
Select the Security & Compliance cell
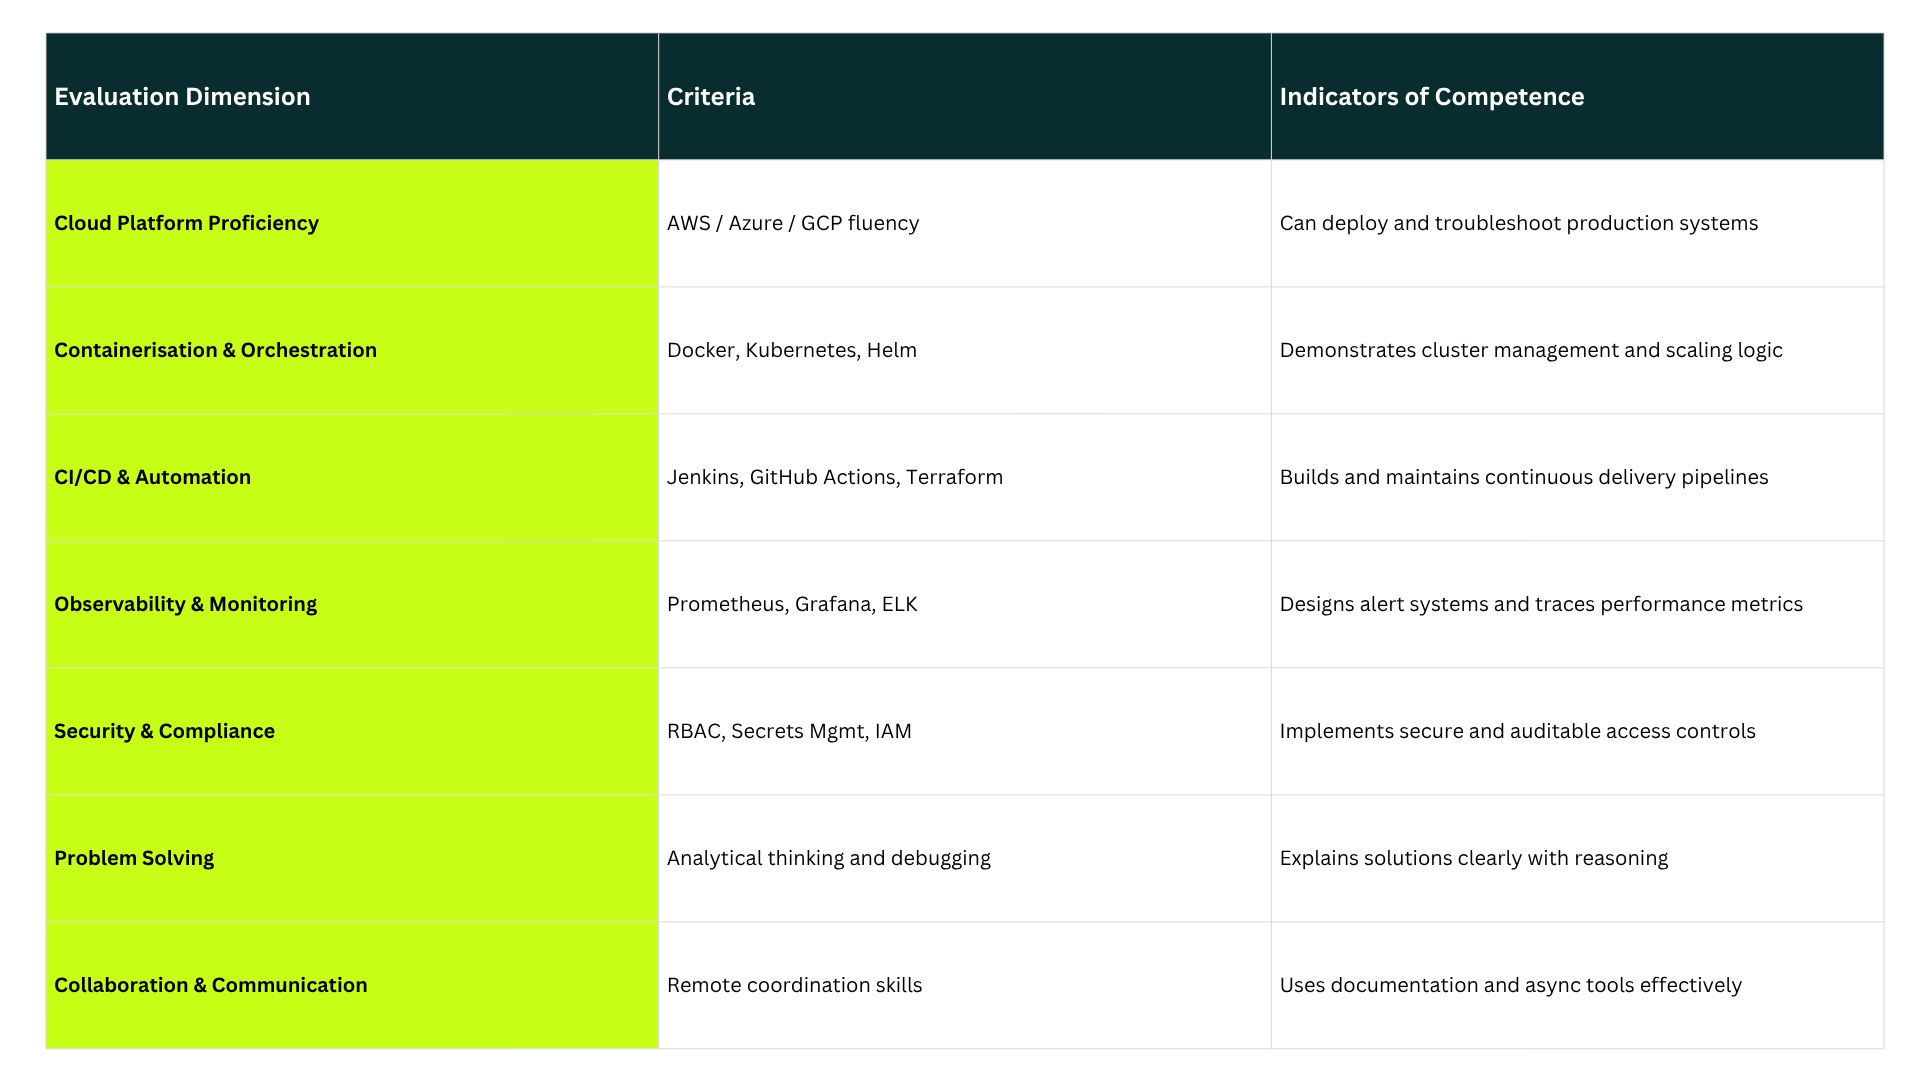tap(164, 731)
